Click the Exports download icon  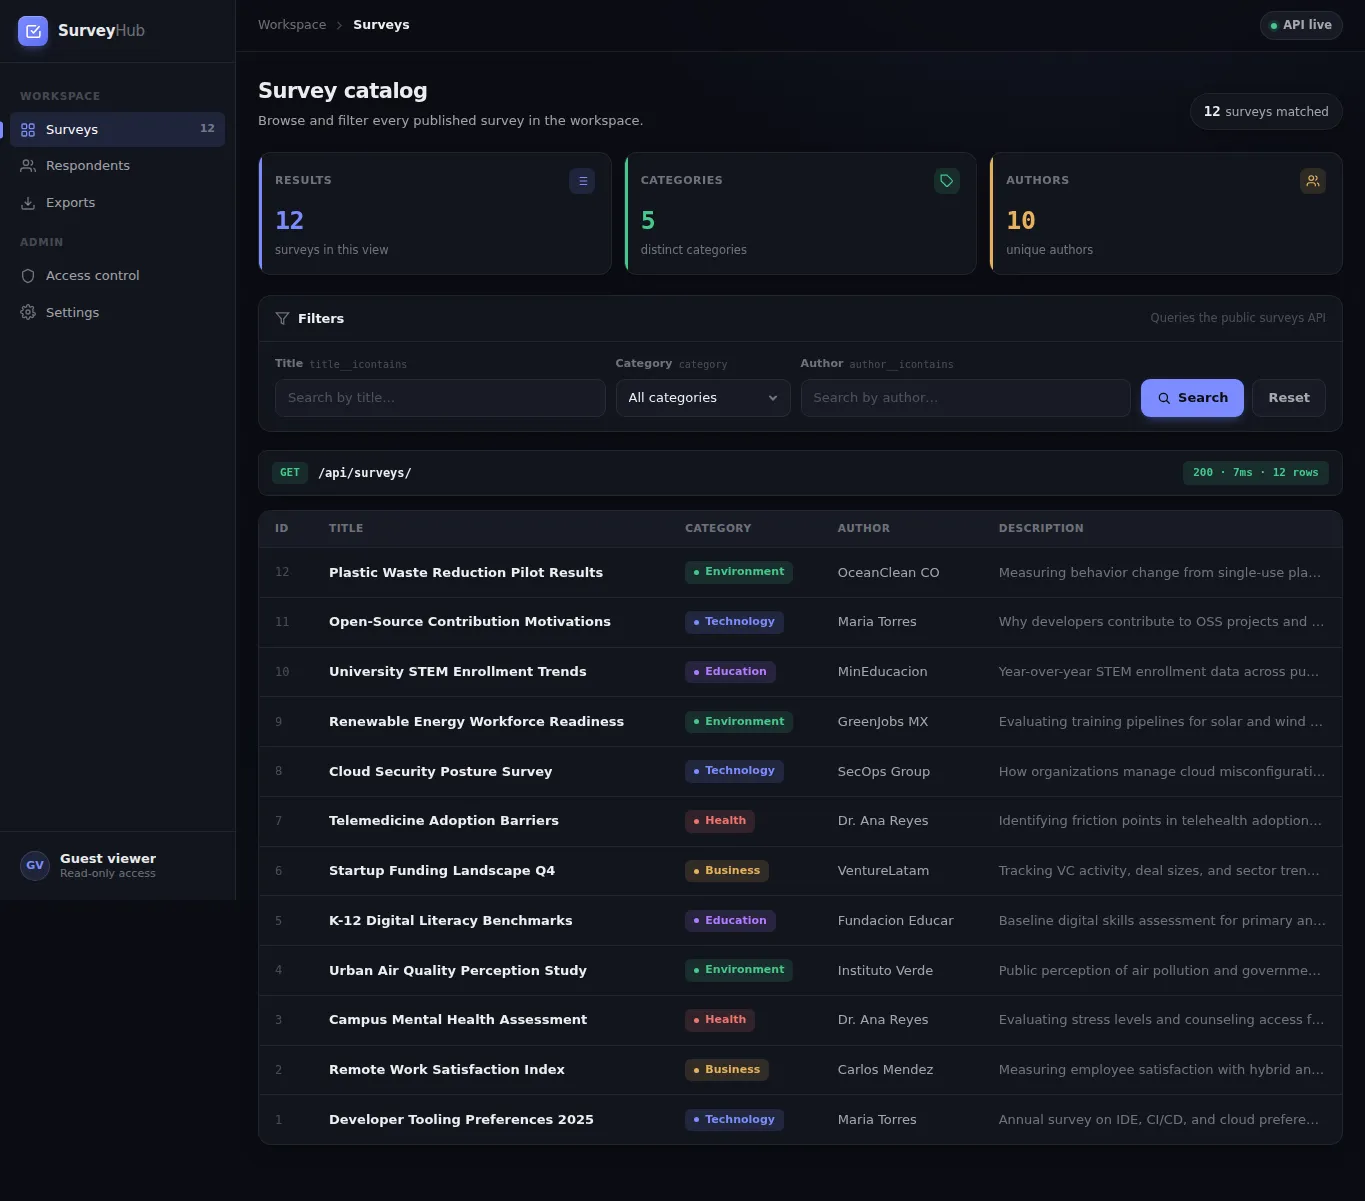pos(28,203)
